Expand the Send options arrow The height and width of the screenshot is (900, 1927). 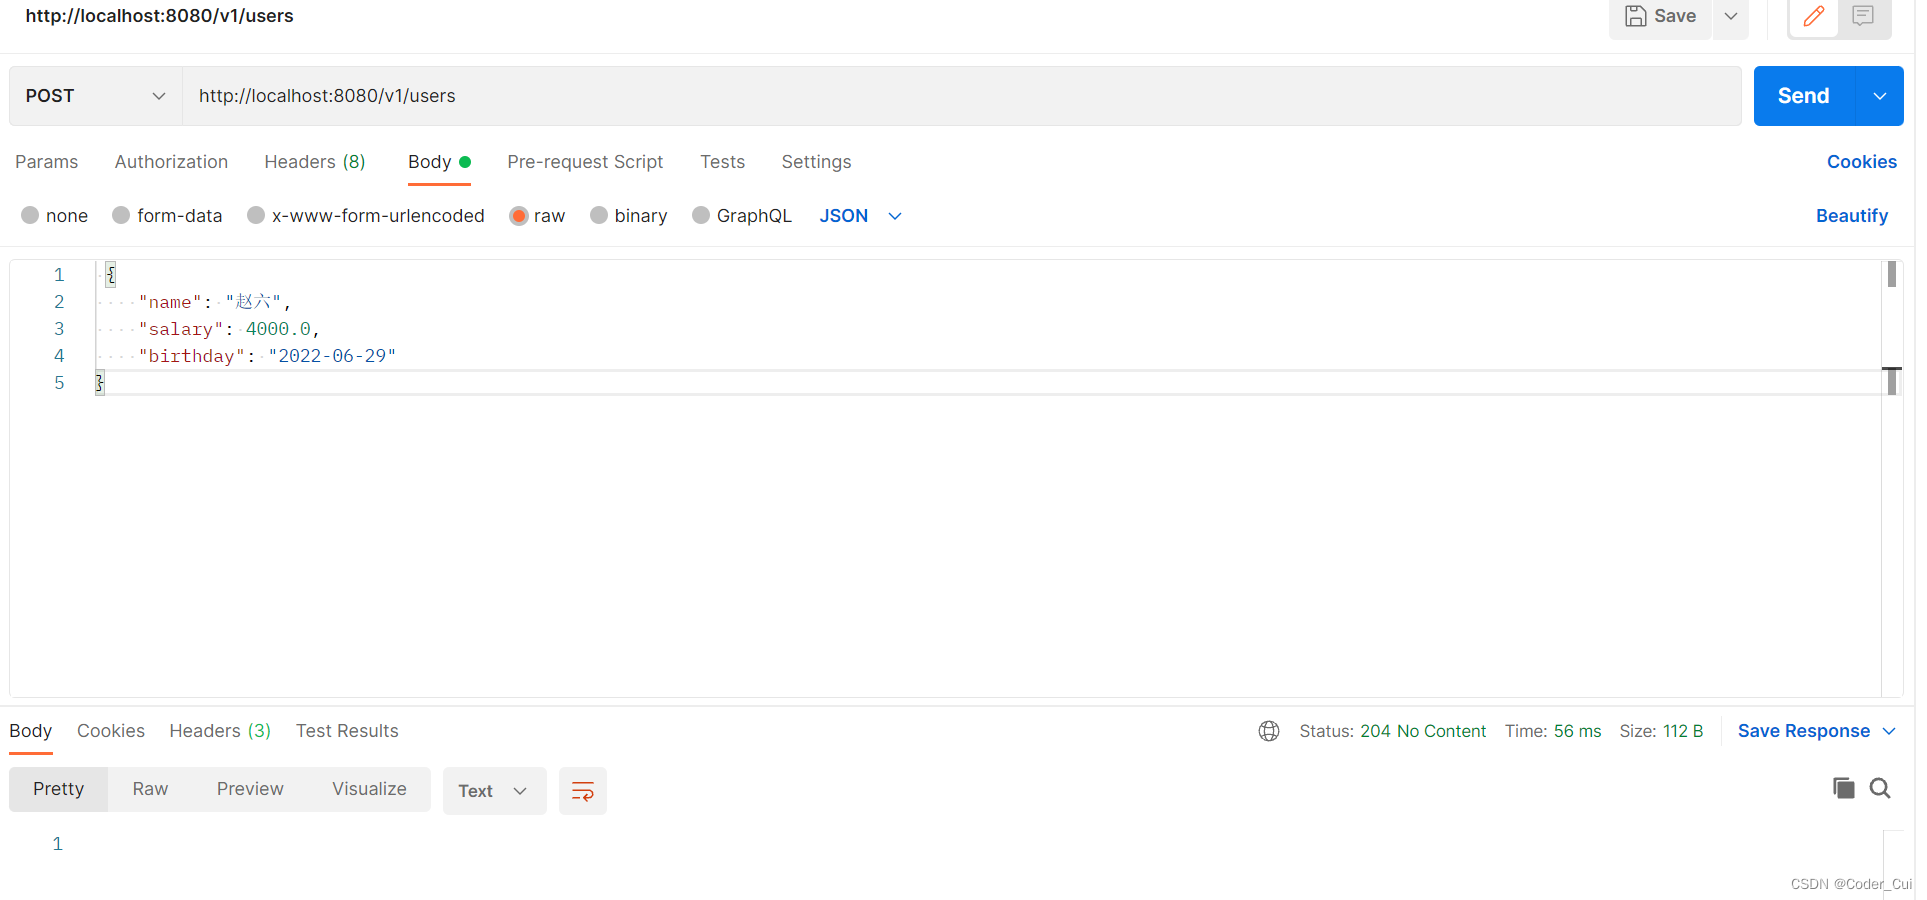(x=1880, y=96)
